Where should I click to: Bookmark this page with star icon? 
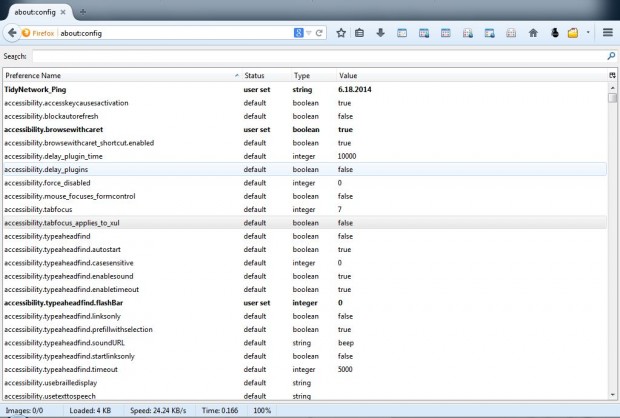pos(340,33)
